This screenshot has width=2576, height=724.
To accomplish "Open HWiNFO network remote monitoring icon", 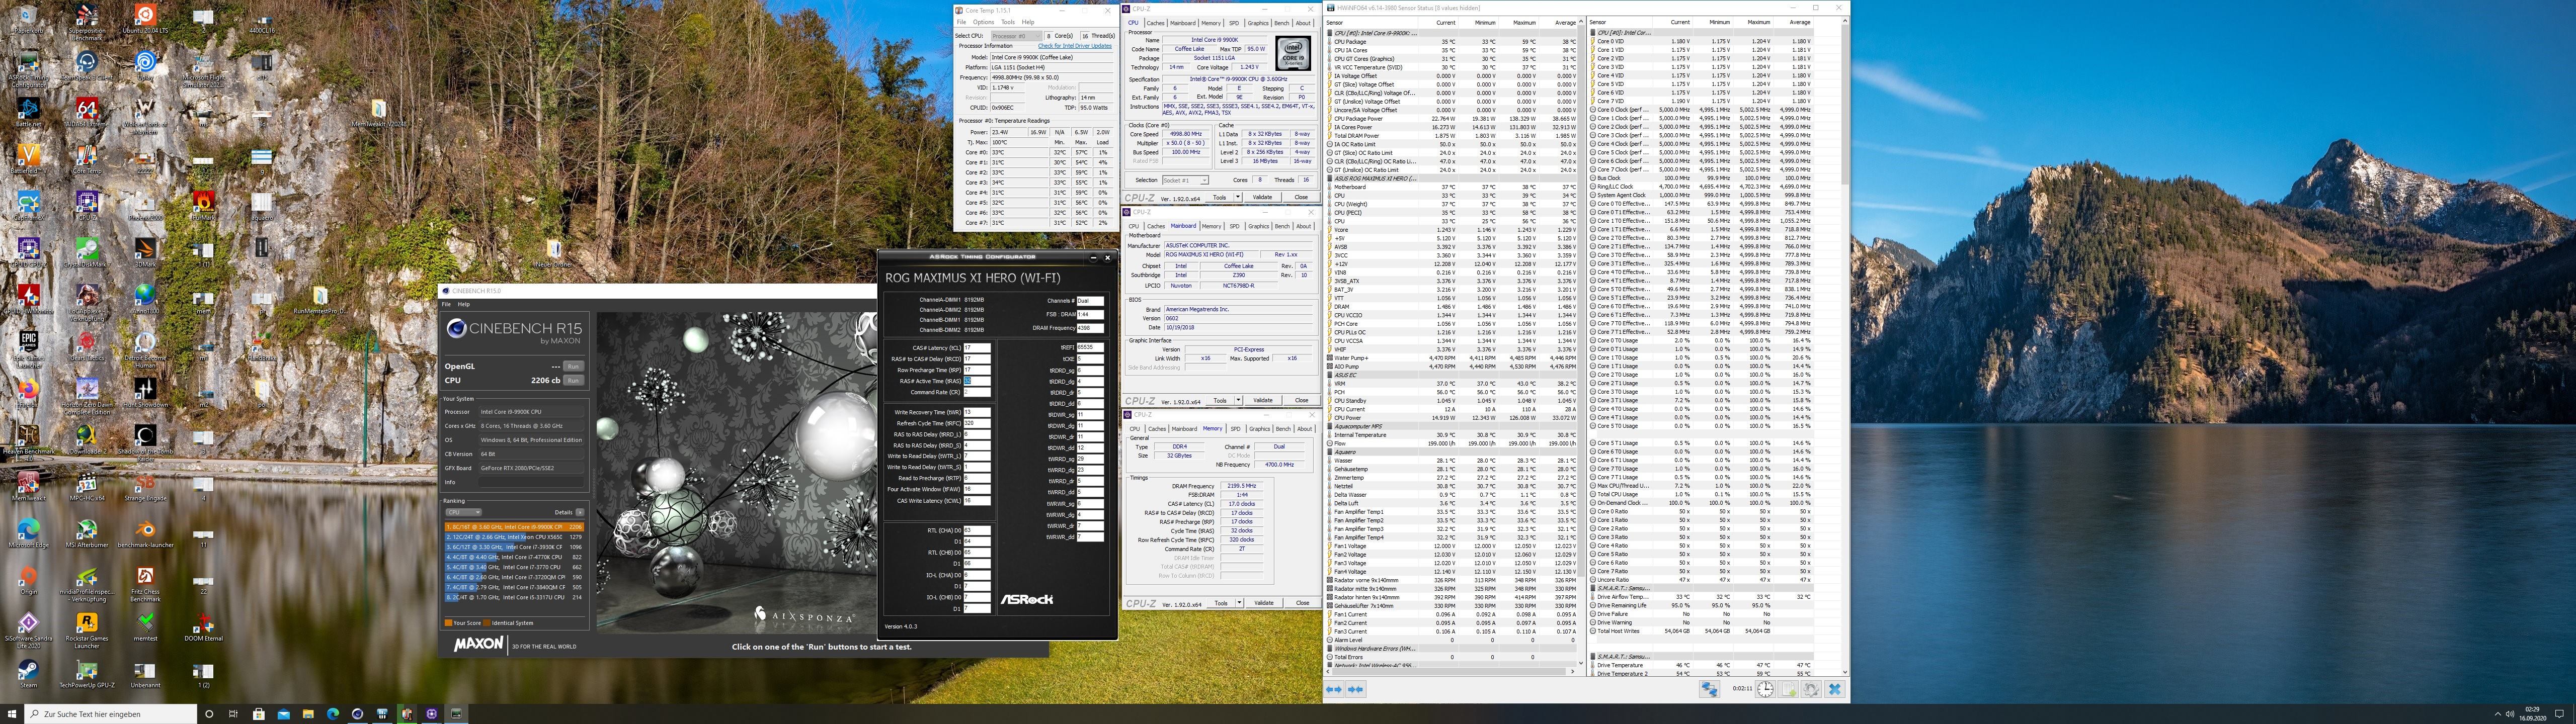I will coord(1709,689).
